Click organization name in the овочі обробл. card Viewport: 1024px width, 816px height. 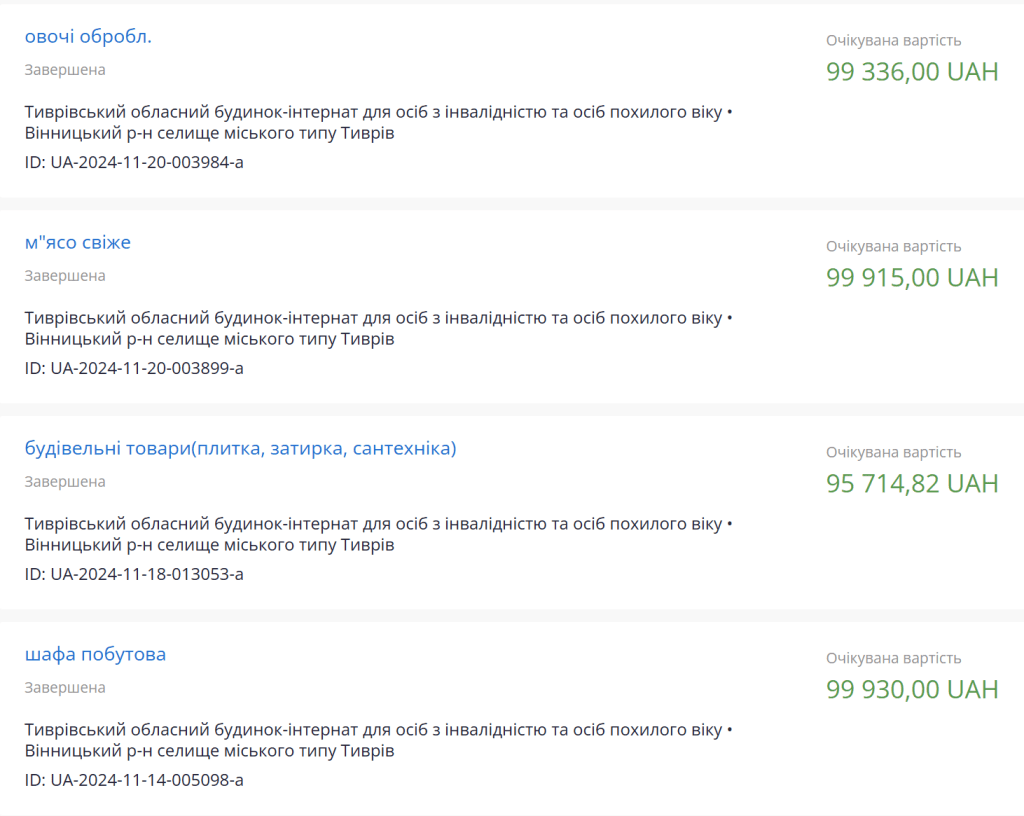point(372,112)
